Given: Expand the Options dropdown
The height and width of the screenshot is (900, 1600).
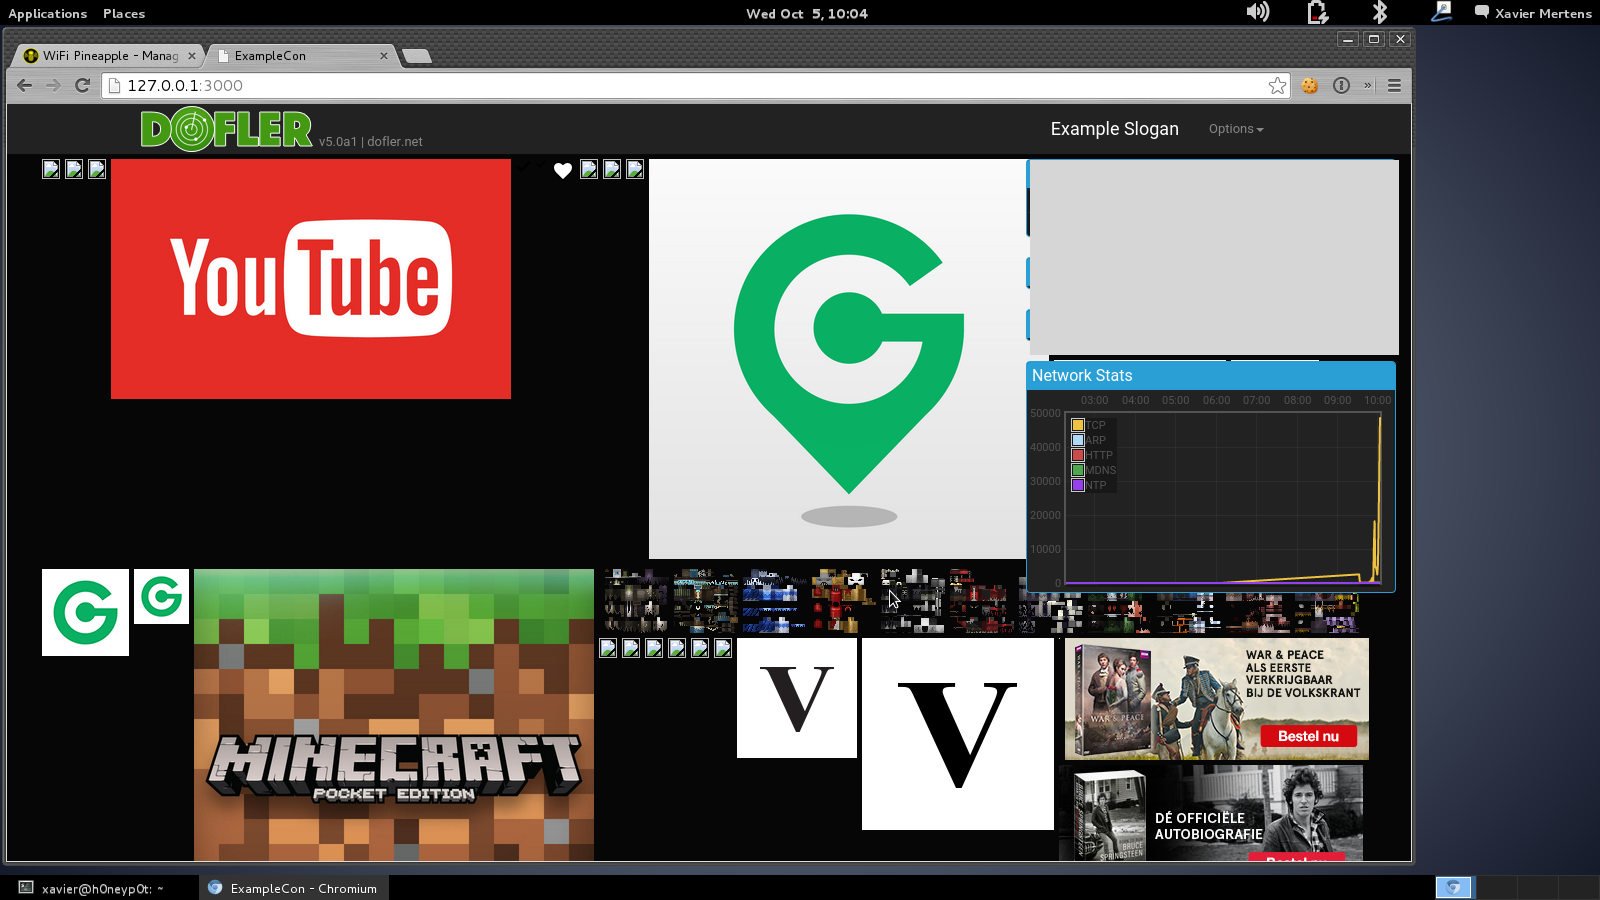Looking at the screenshot, I should pyautogui.click(x=1236, y=129).
